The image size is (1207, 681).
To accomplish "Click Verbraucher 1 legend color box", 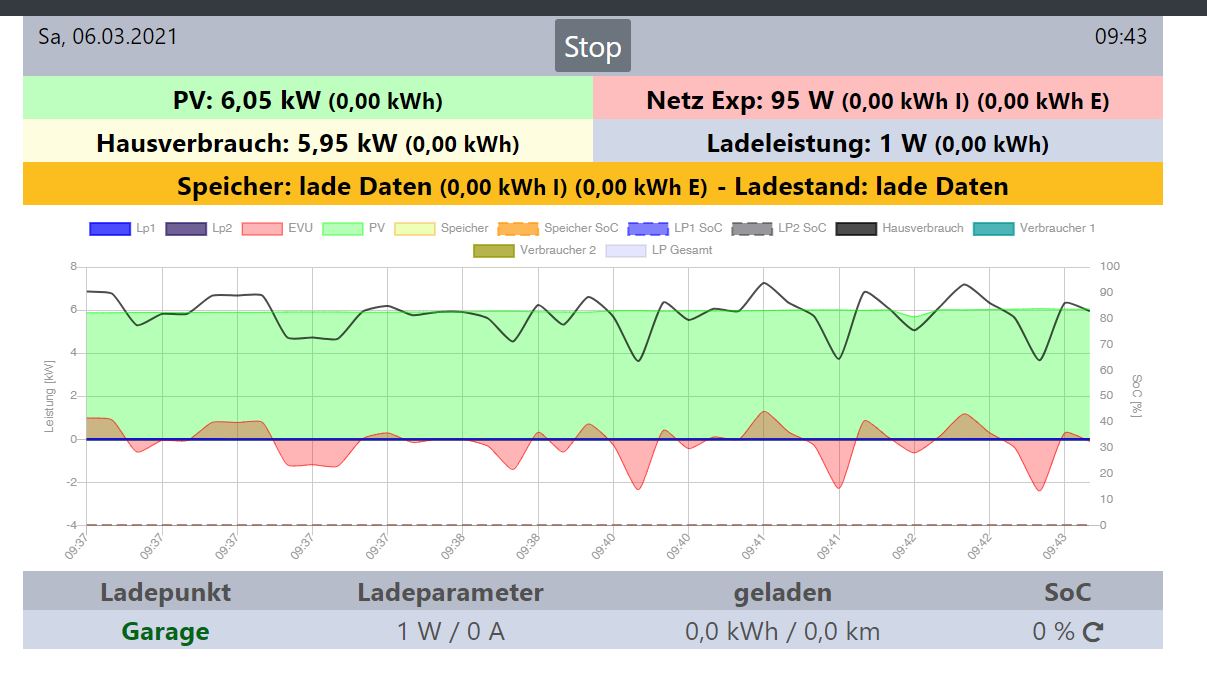I will (995, 228).
